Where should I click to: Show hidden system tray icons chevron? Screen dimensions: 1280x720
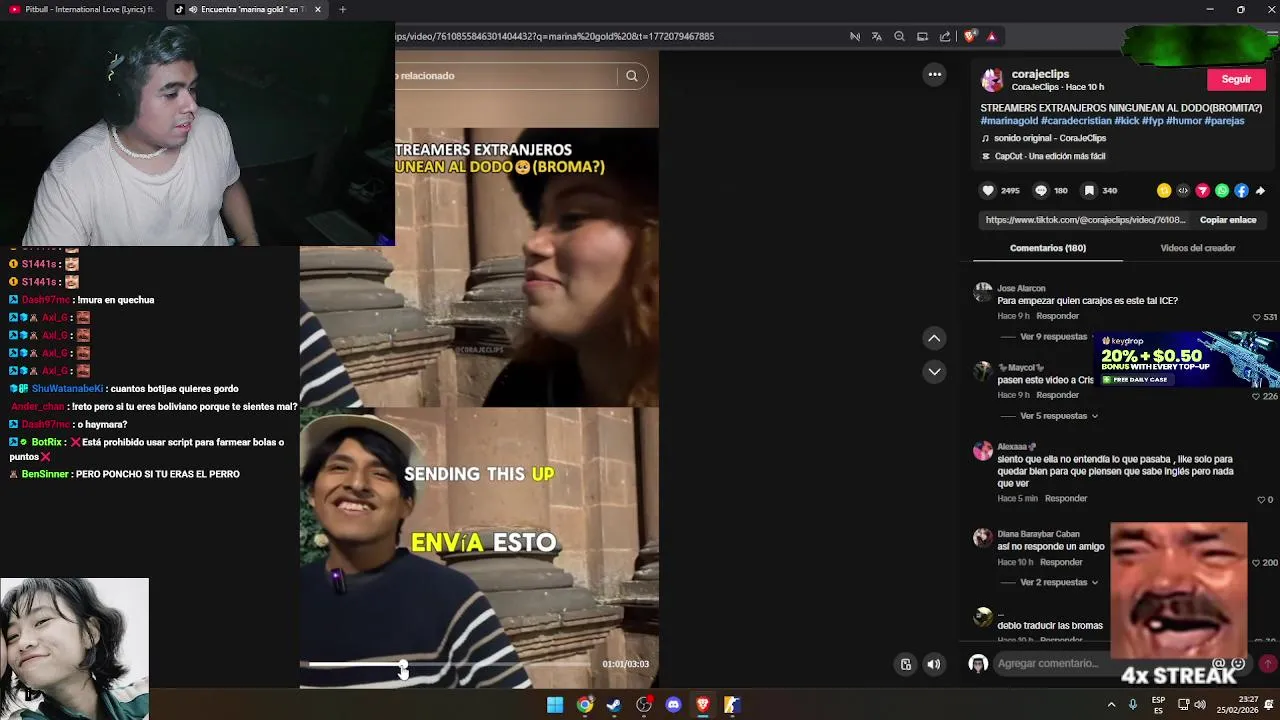1111,704
